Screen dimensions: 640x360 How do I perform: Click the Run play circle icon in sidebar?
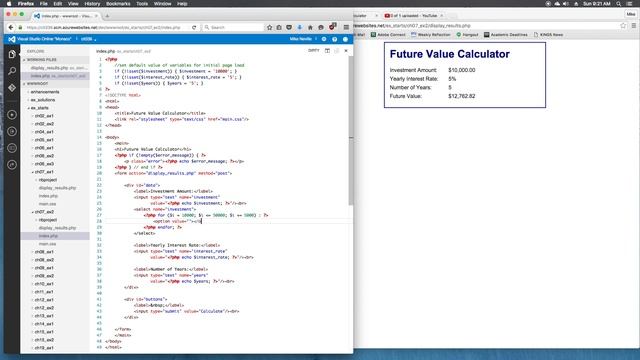[x=12, y=115]
